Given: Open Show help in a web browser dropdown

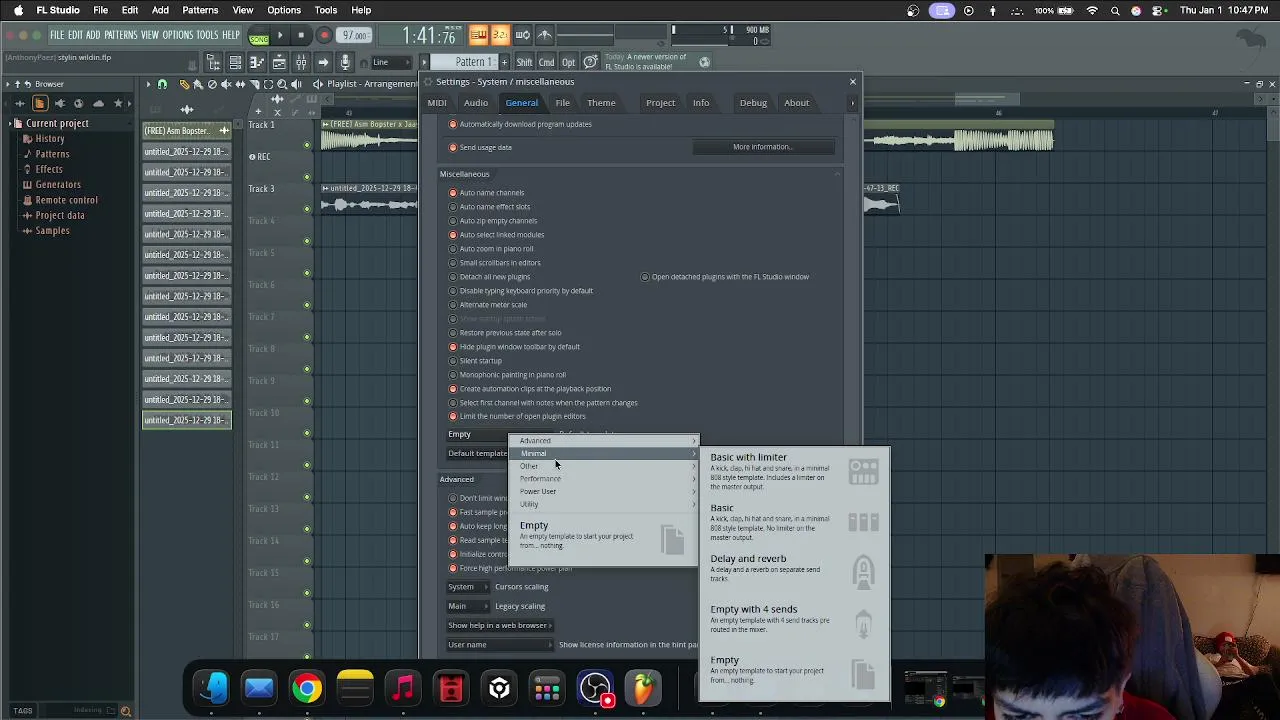Looking at the screenshot, I should 500,625.
